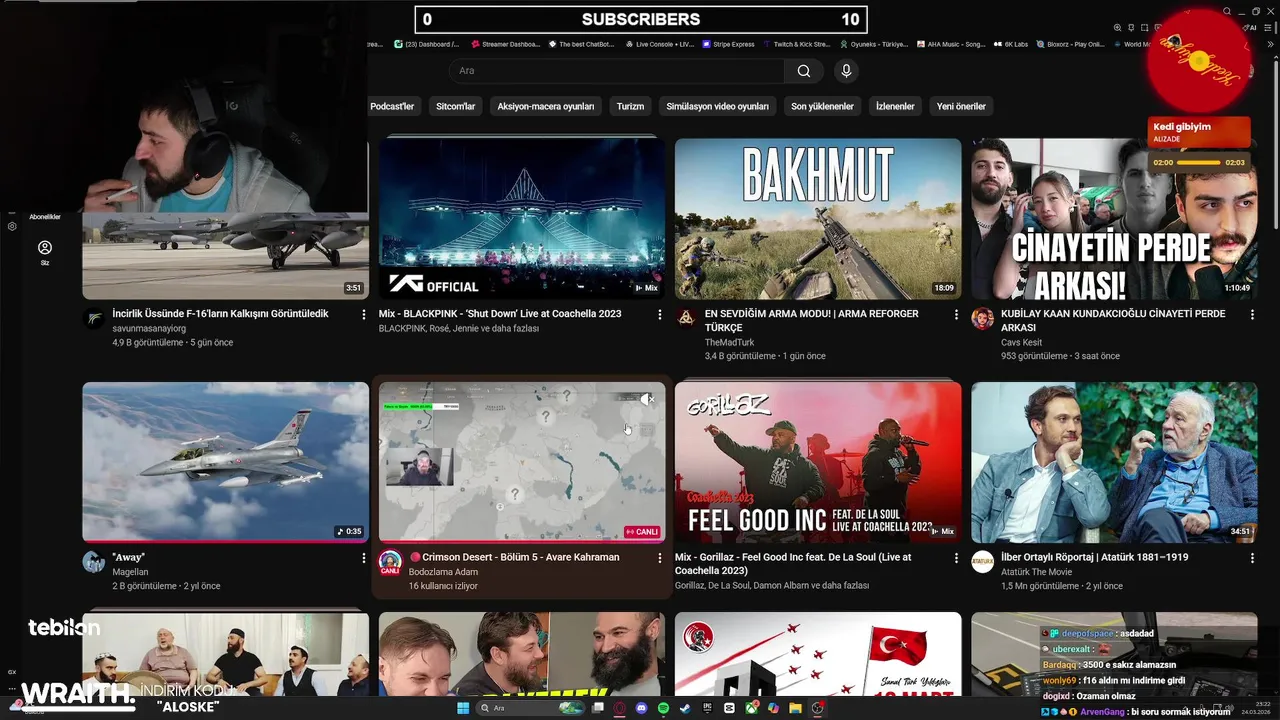1280x720 pixels.
Task: Open more options for İncirlik F-16 video
Action: (x=363, y=314)
